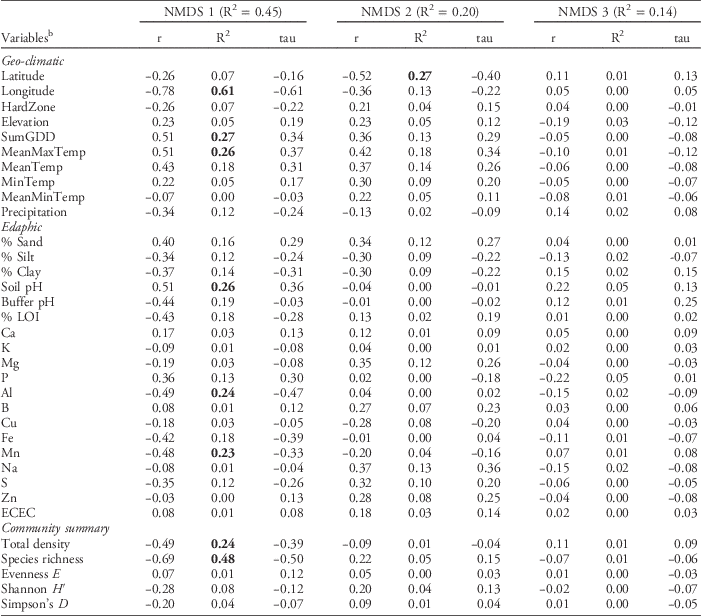Image resolution: width=701 pixels, height=616 pixels.
Task: Click the Precipitation row label
Action: (34, 212)
